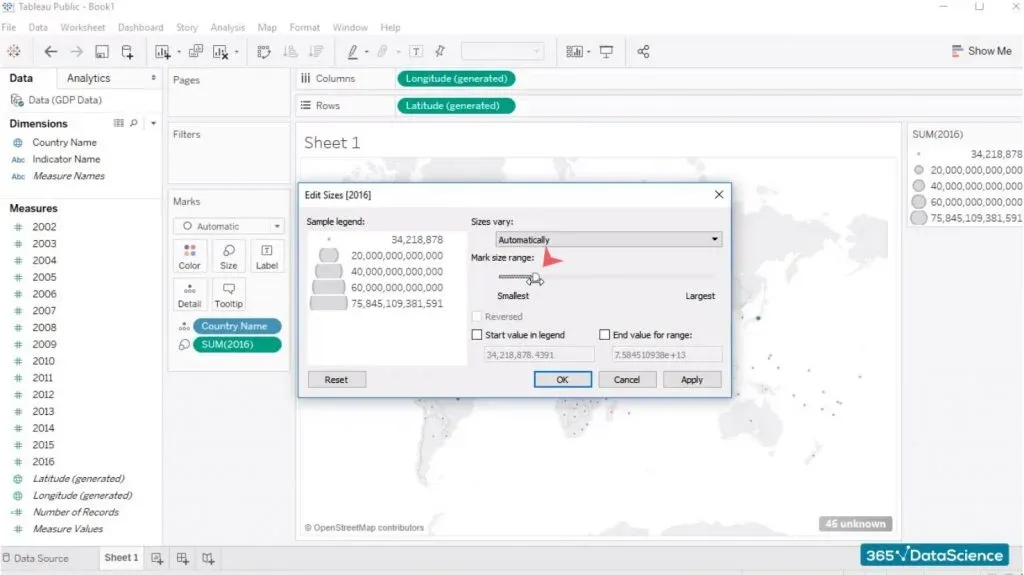Click the Mark size range slider handle
1024x575 pixels.
[x=535, y=277]
